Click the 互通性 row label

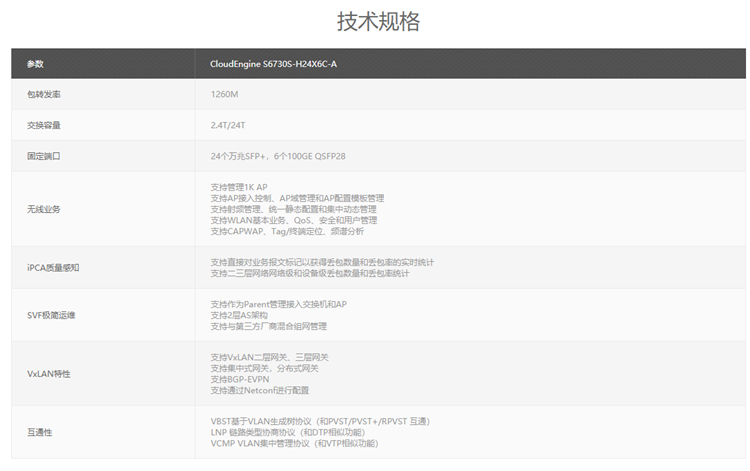pyautogui.click(x=39, y=432)
